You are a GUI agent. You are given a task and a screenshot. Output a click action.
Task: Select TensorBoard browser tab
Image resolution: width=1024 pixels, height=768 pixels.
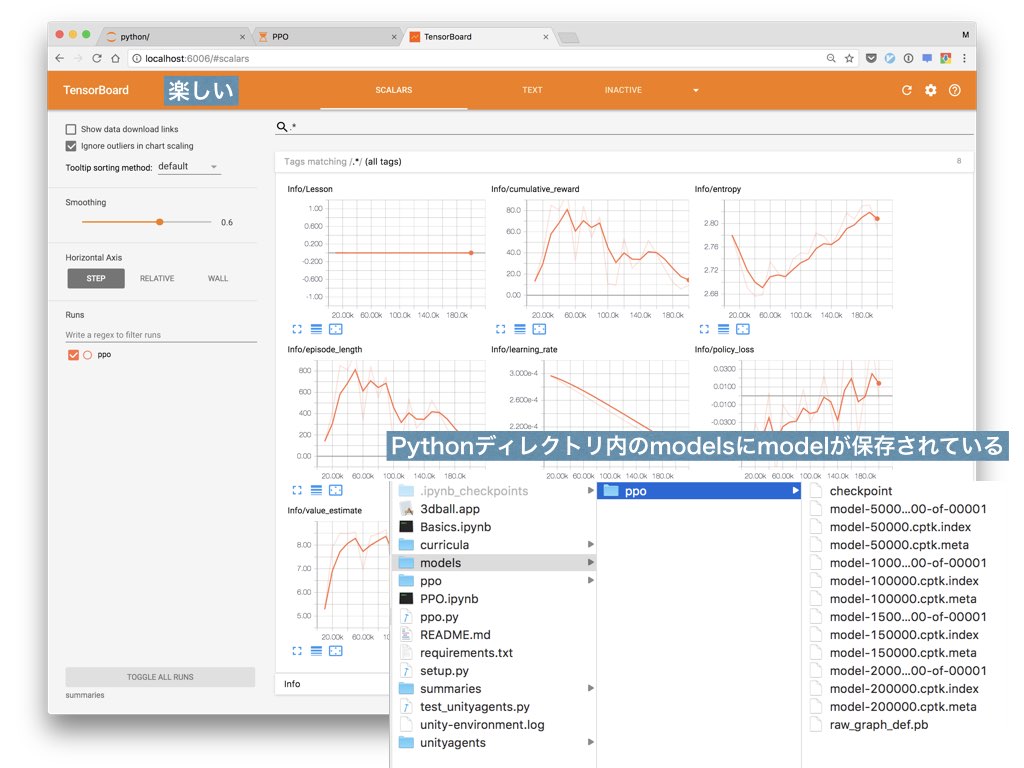point(478,37)
